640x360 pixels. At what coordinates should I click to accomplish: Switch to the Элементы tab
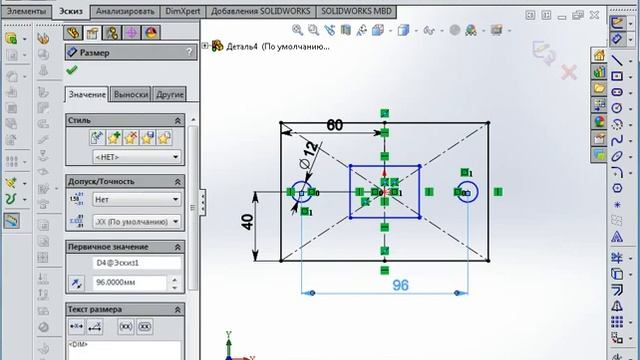click(26, 11)
